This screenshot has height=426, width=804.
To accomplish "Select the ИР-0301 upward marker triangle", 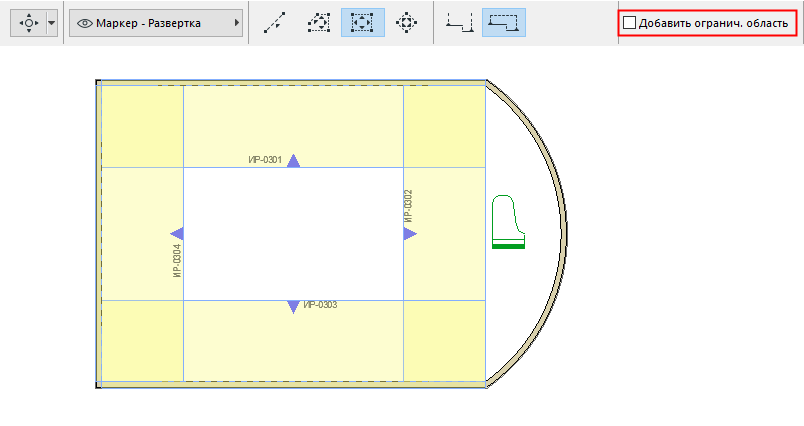I will click(293, 161).
